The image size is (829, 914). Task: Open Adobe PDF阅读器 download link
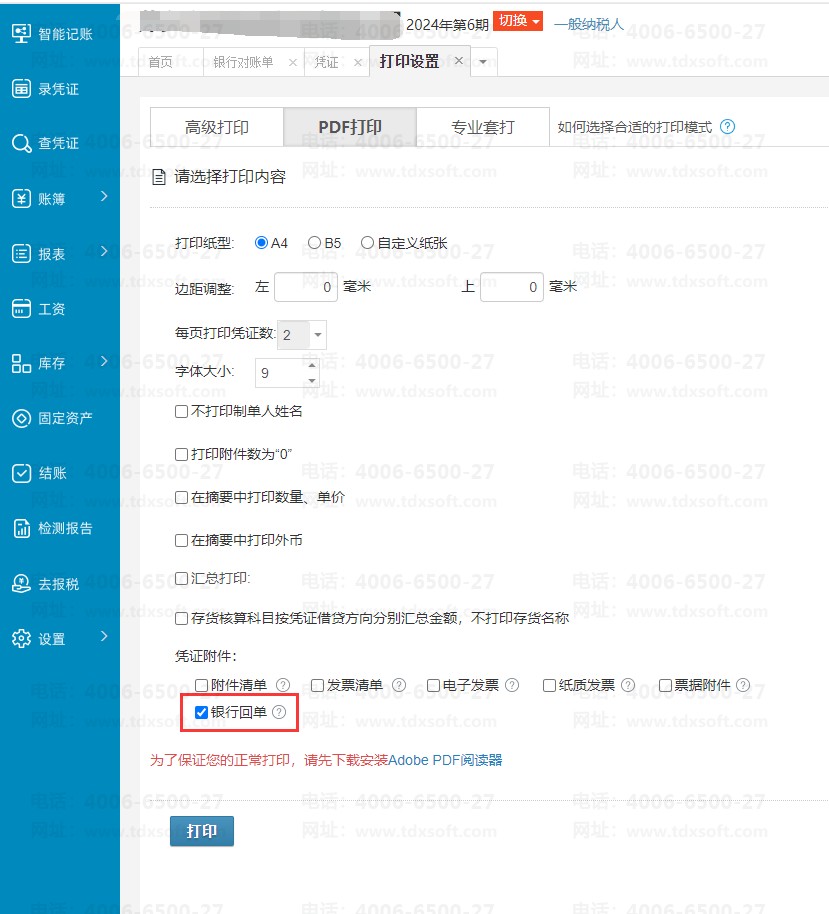(x=445, y=760)
